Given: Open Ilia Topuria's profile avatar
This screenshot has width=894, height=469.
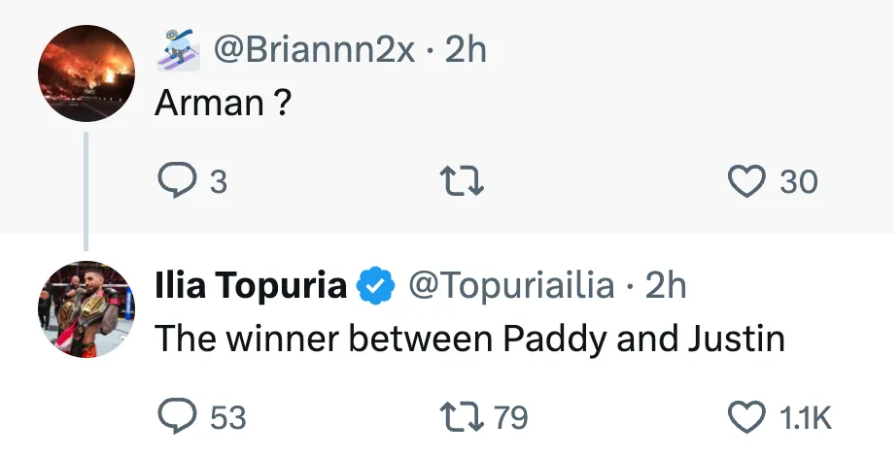Looking at the screenshot, I should pos(86,310).
